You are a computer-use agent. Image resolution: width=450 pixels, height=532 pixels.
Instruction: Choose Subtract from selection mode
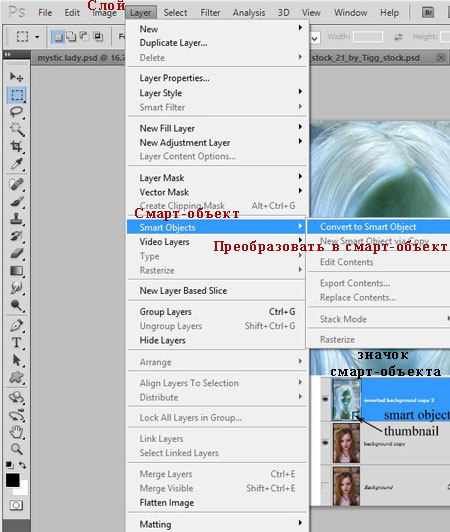[84, 36]
